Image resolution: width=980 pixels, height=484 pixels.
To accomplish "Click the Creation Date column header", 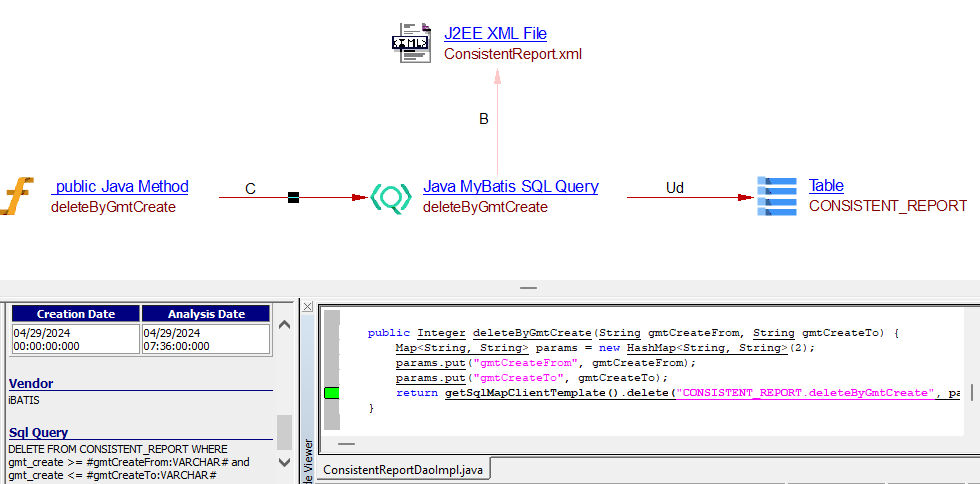I will tap(75, 314).
